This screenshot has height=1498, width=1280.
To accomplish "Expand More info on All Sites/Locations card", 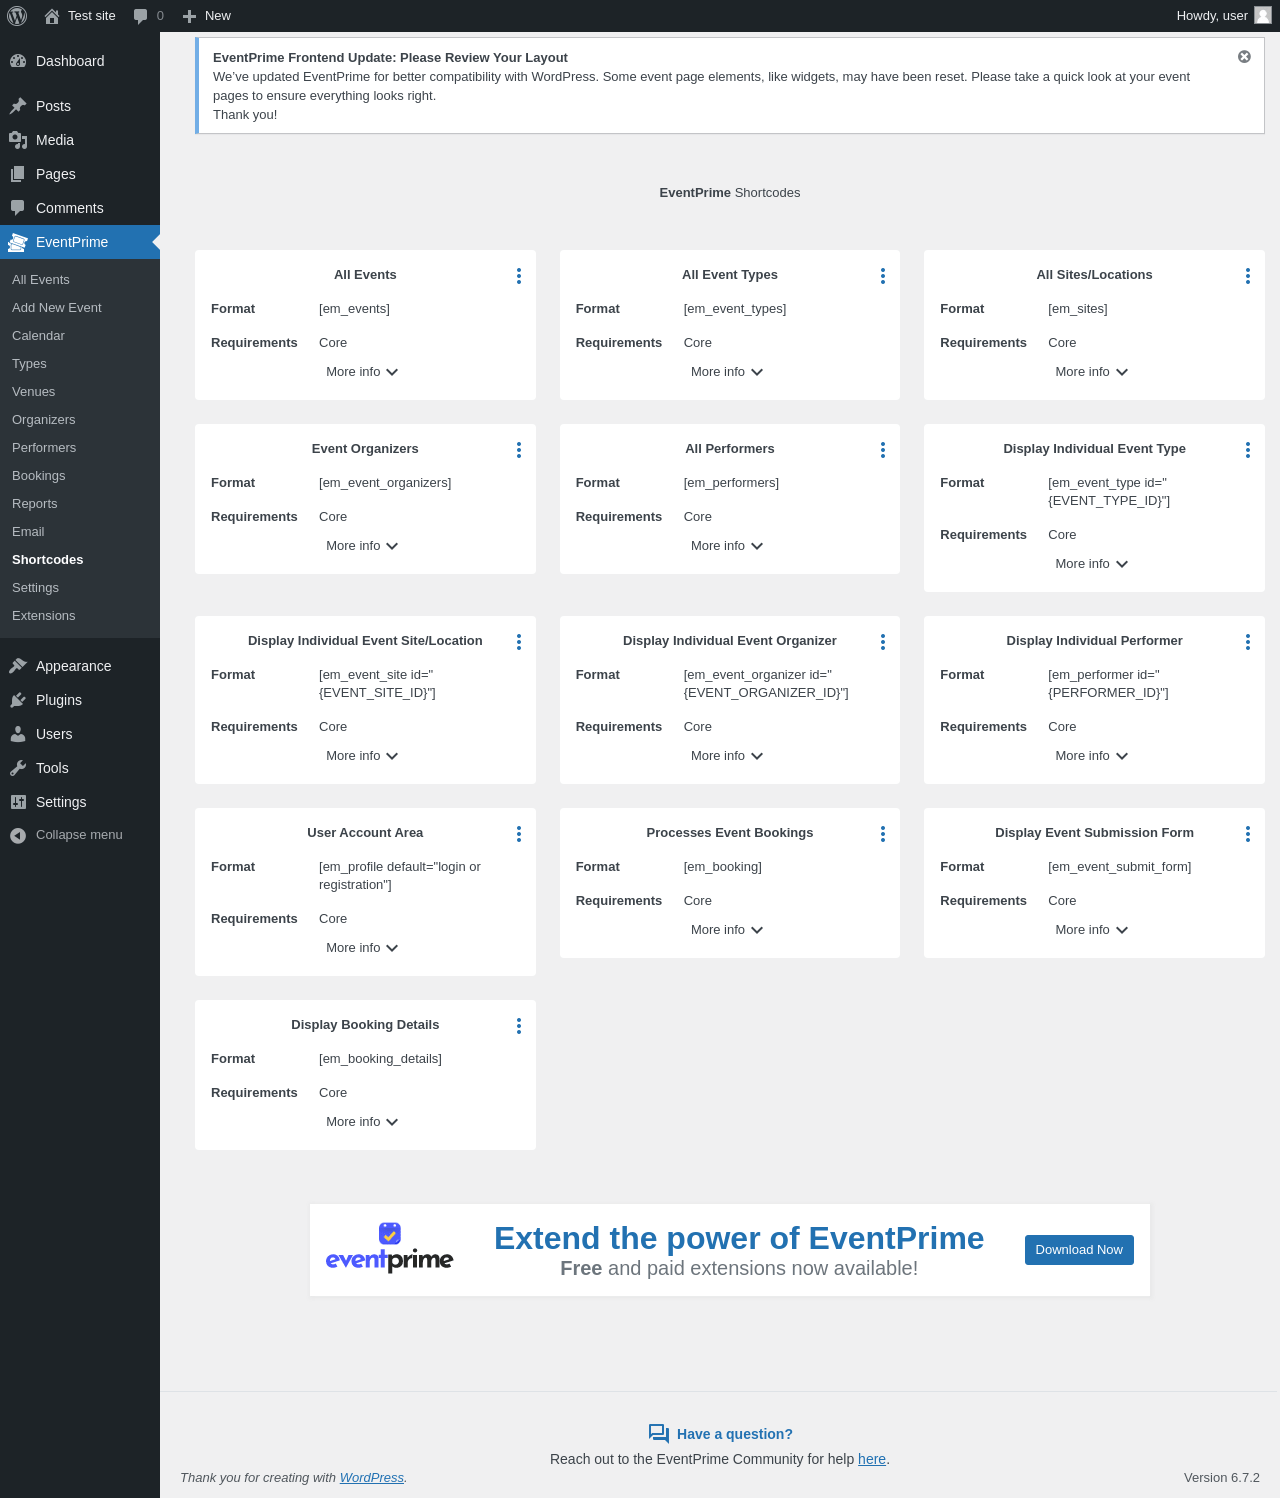I will point(1092,372).
